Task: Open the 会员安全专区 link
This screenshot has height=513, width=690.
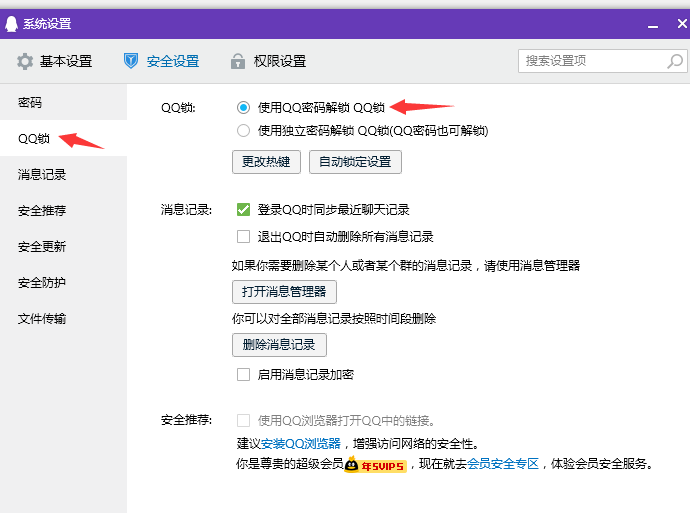Action: pyautogui.click(x=503, y=464)
